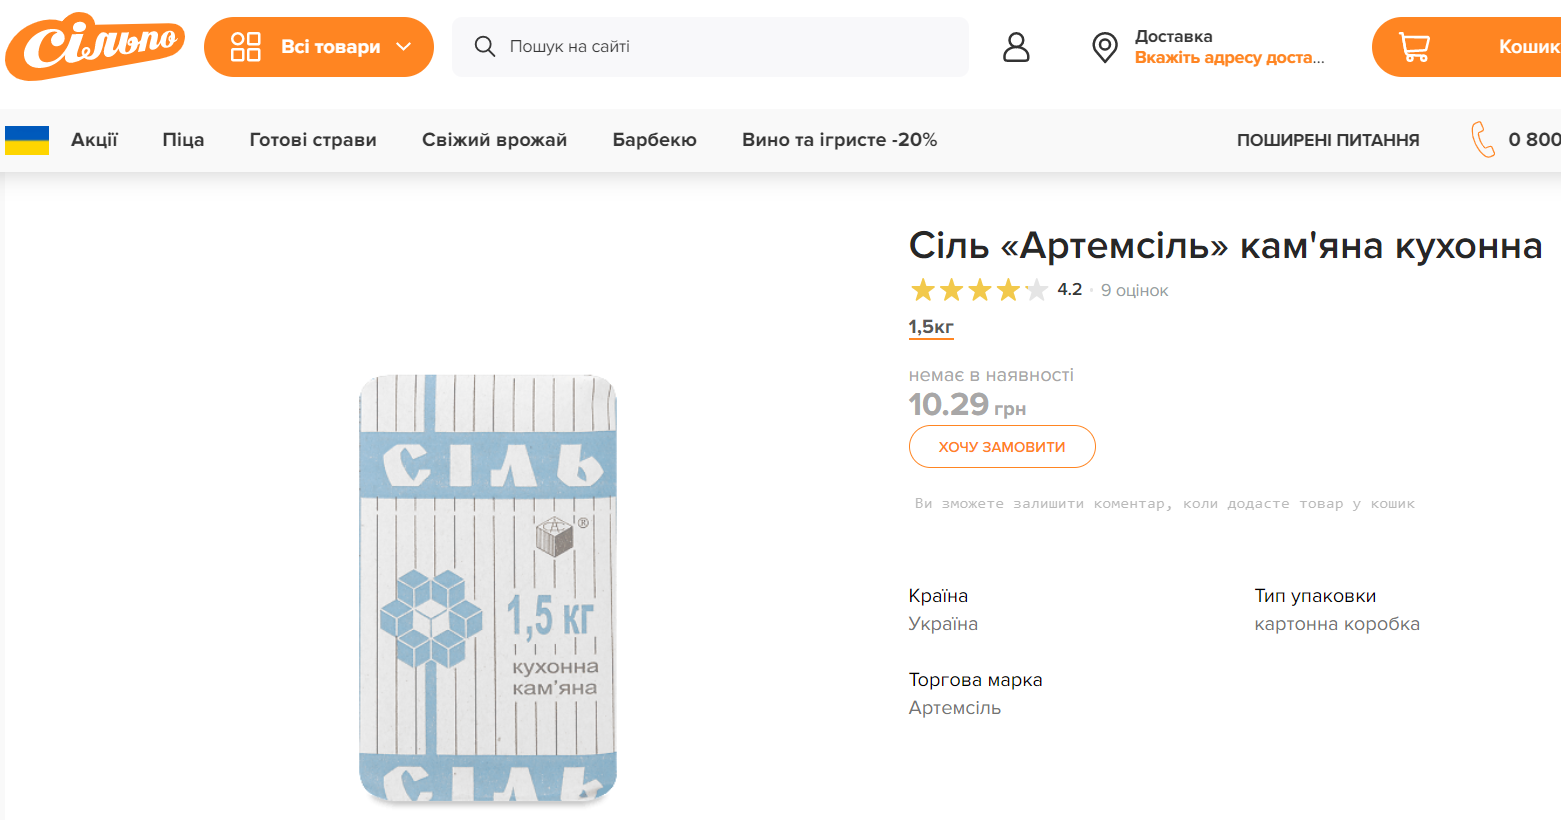Screen dimensions: 1561x820
Task: Click the search magnifier icon
Action: coord(485,47)
